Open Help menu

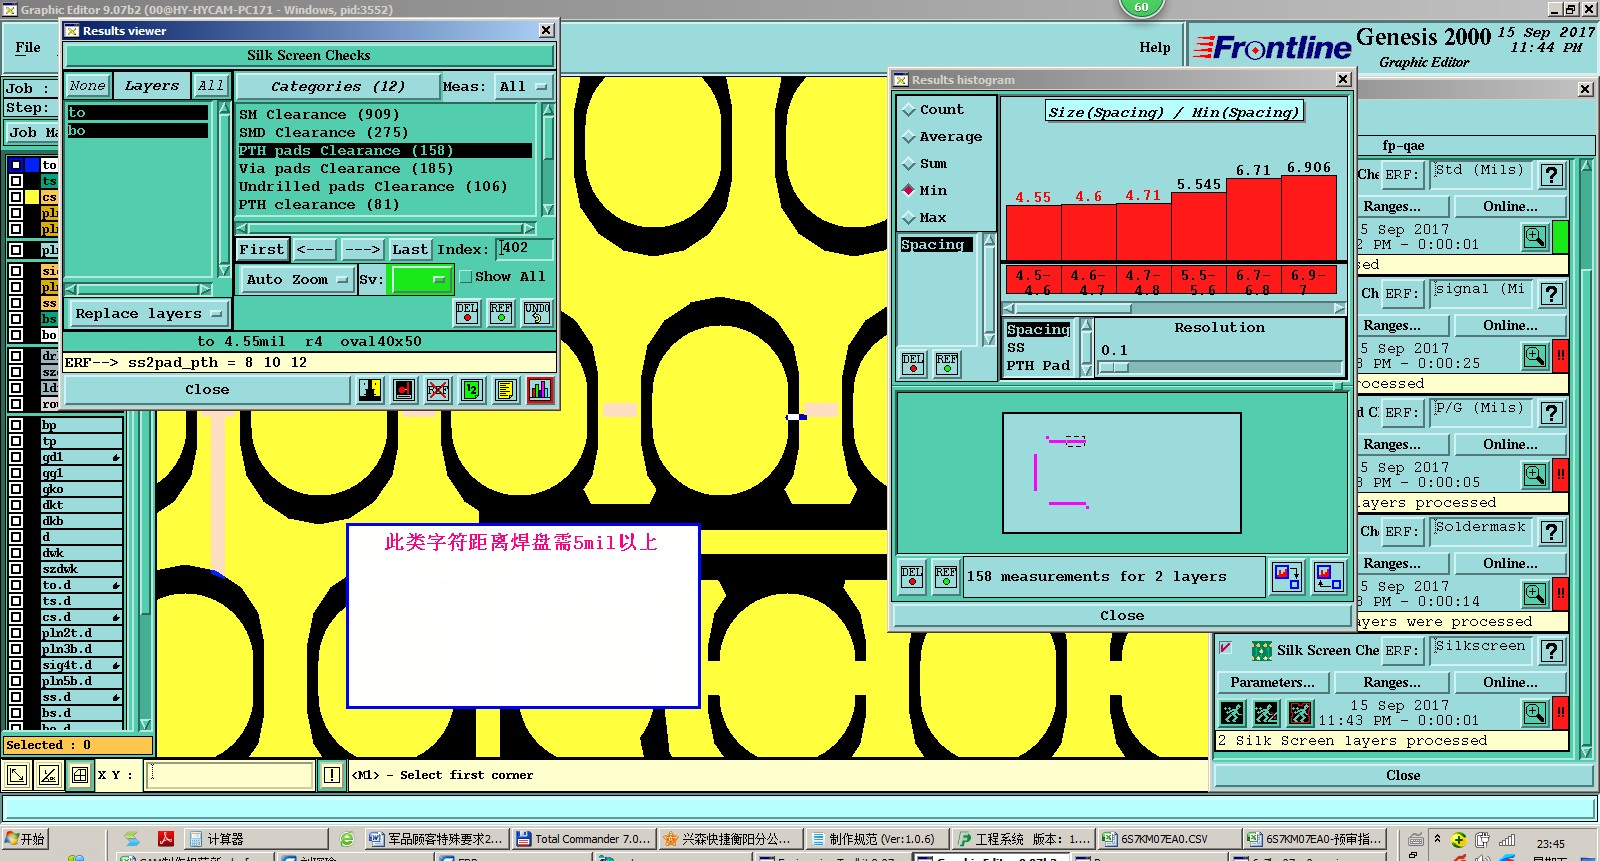(1155, 47)
